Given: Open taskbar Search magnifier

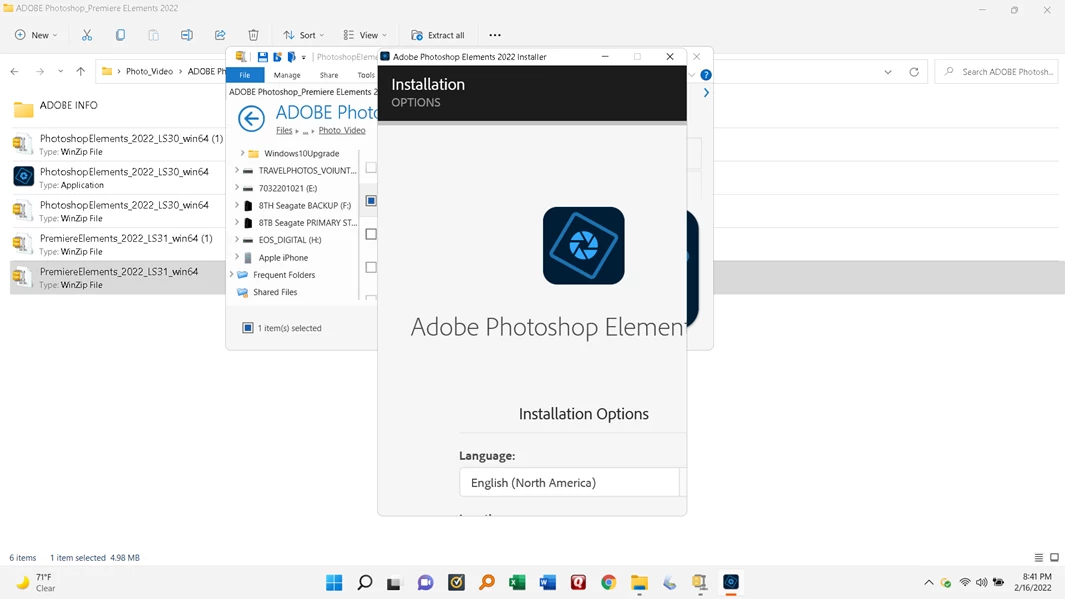Looking at the screenshot, I should [x=365, y=583].
